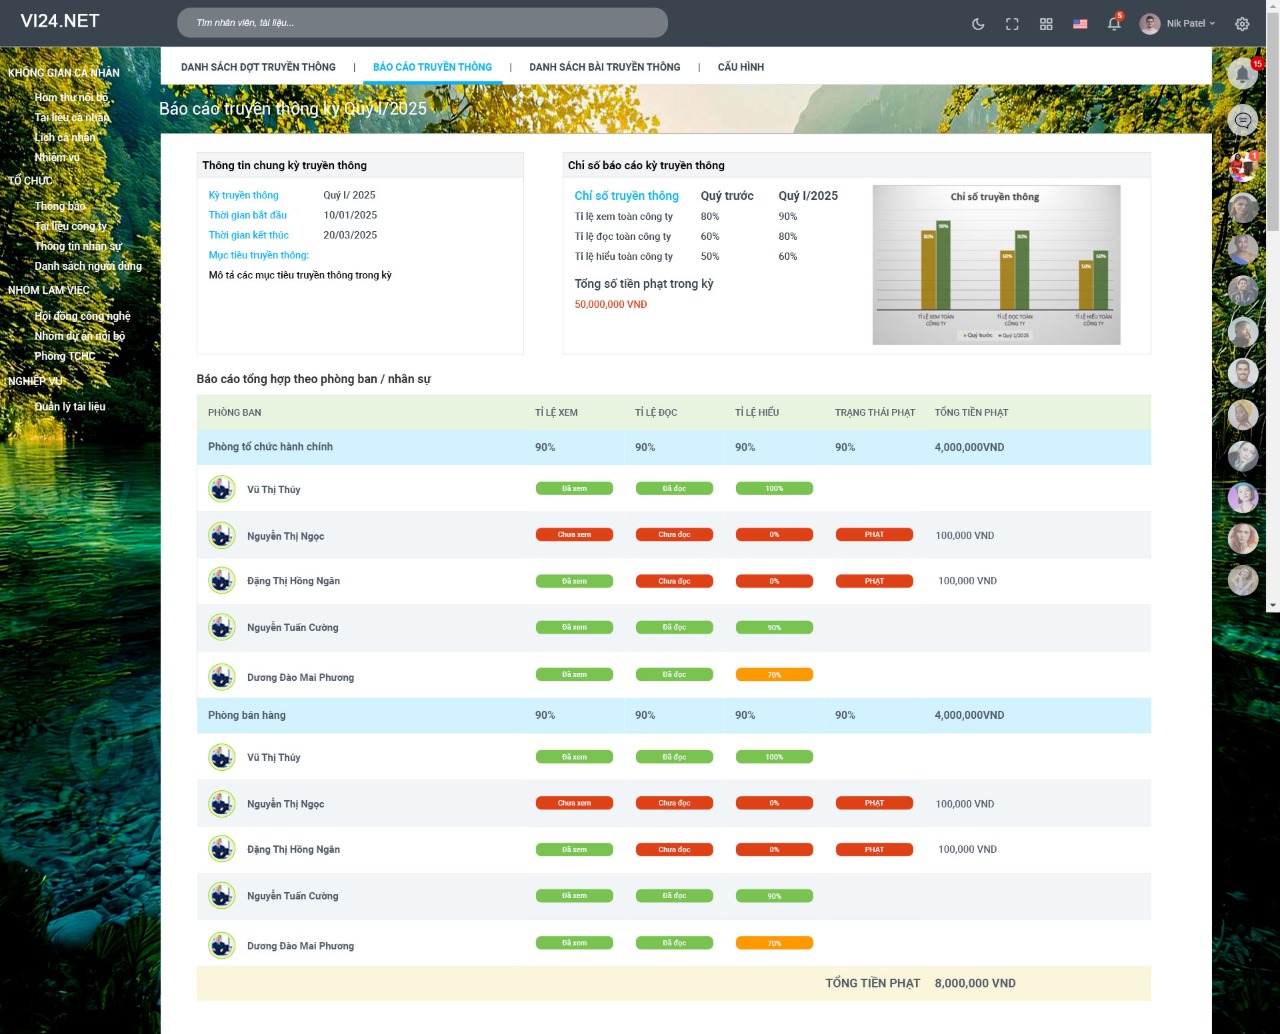
Task: Click Vũ Thị Thủy's avatar under Phòng tổ chức hành chính
Action: coord(222,489)
